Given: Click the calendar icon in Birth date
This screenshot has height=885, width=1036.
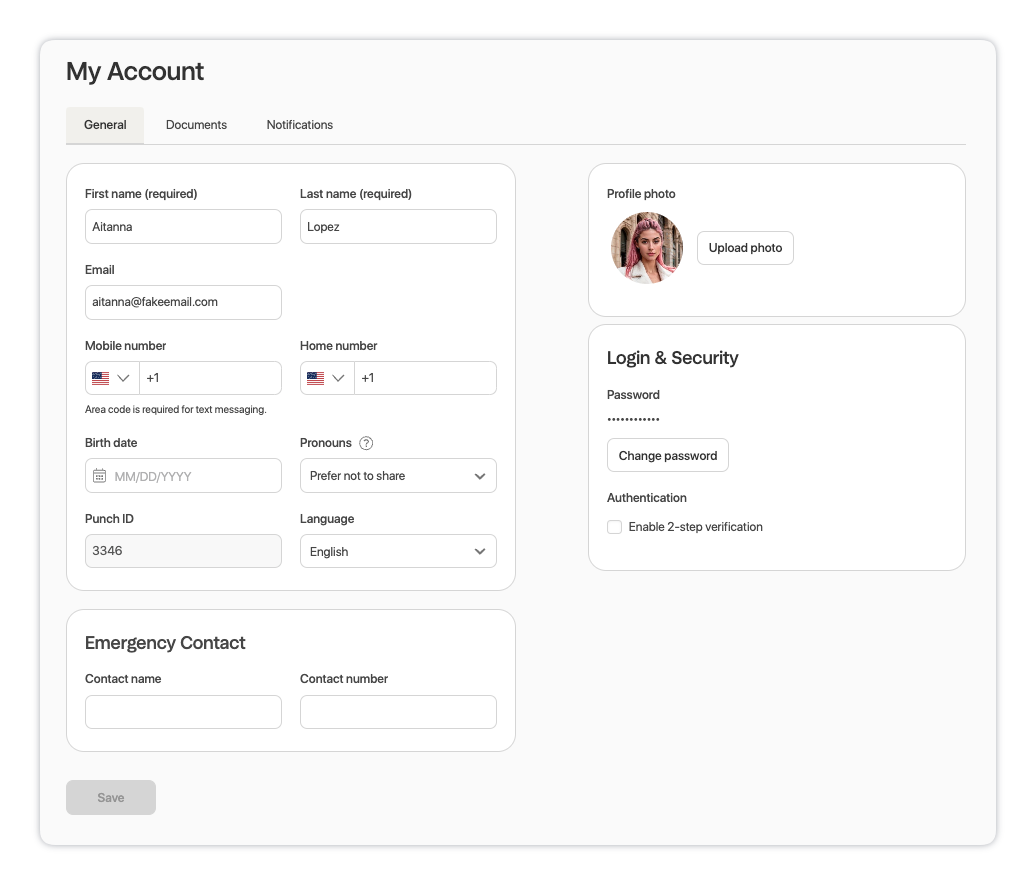Looking at the screenshot, I should [99, 476].
